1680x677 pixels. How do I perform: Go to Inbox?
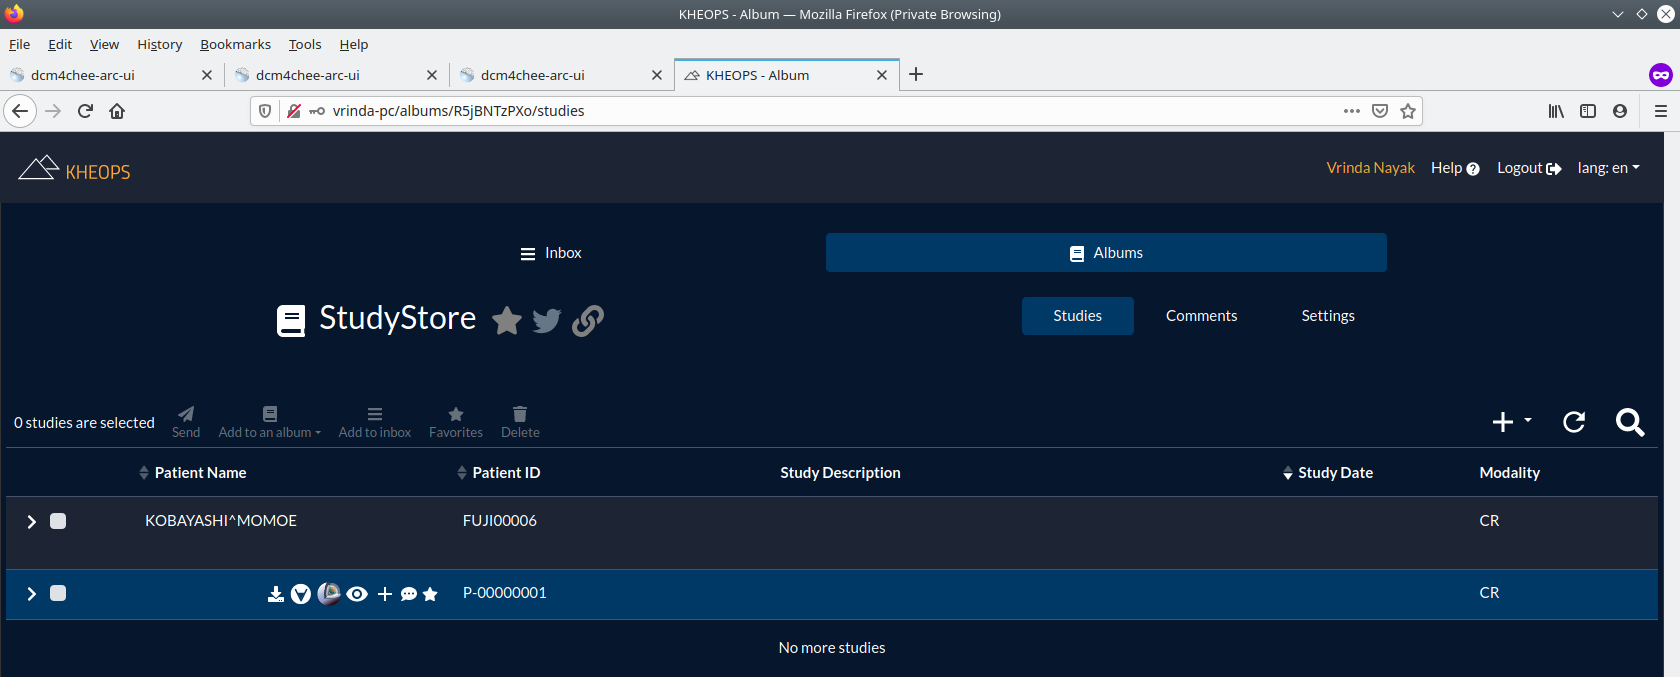551,253
